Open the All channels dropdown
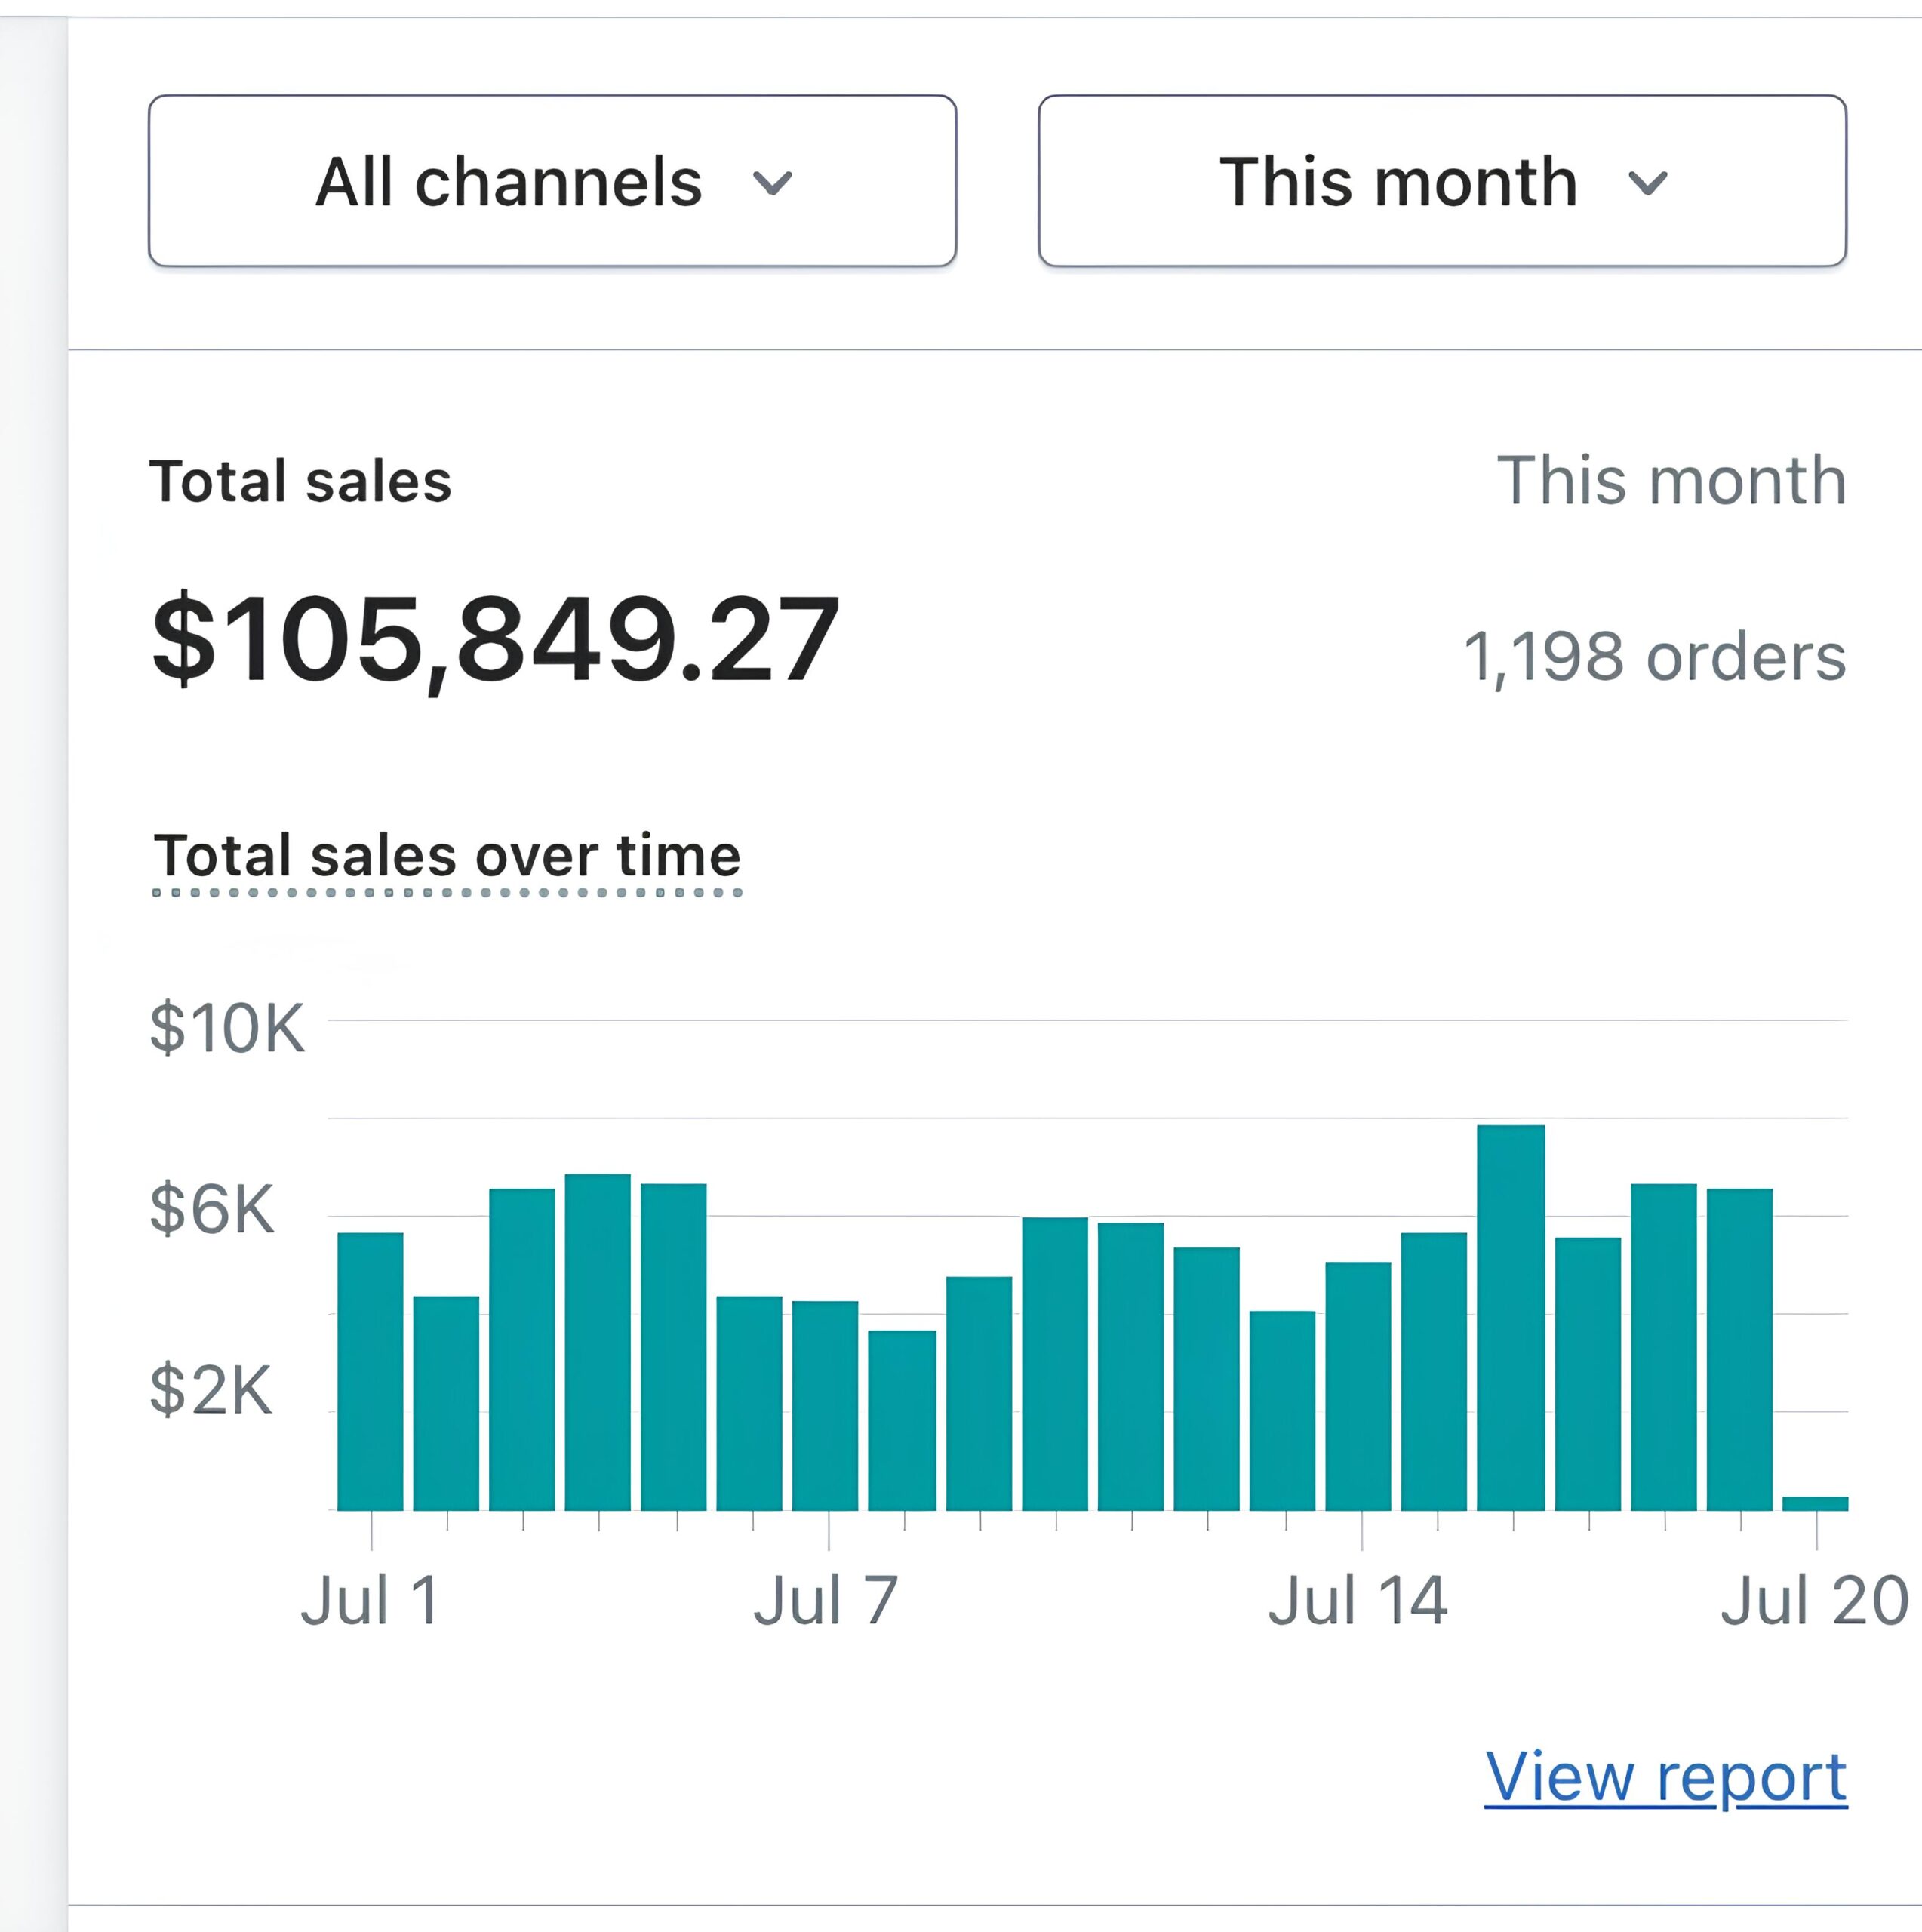 [552, 181]
